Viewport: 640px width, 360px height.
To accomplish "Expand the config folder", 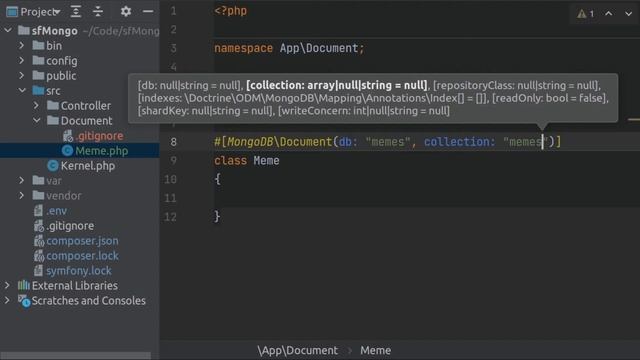I will pyautogui.click(x=22, y=60).
